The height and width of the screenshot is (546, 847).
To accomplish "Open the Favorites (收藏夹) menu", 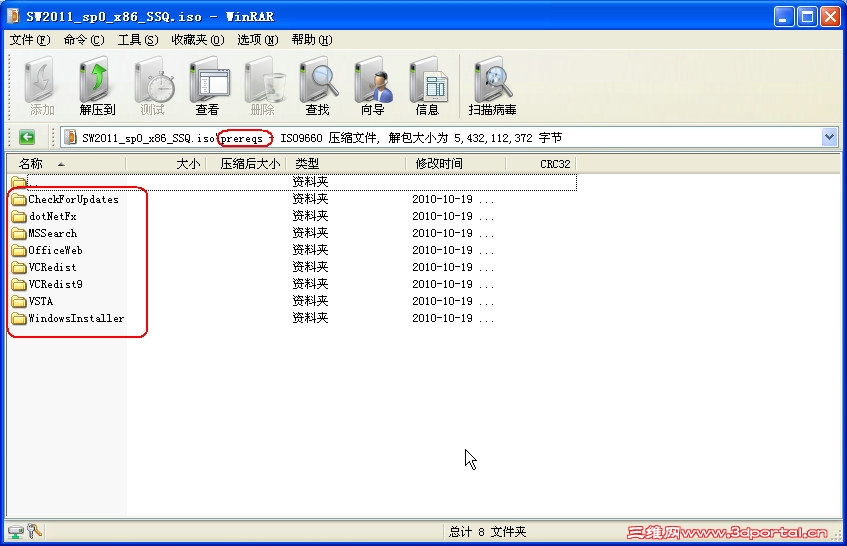I will click(x=198, y=40).
